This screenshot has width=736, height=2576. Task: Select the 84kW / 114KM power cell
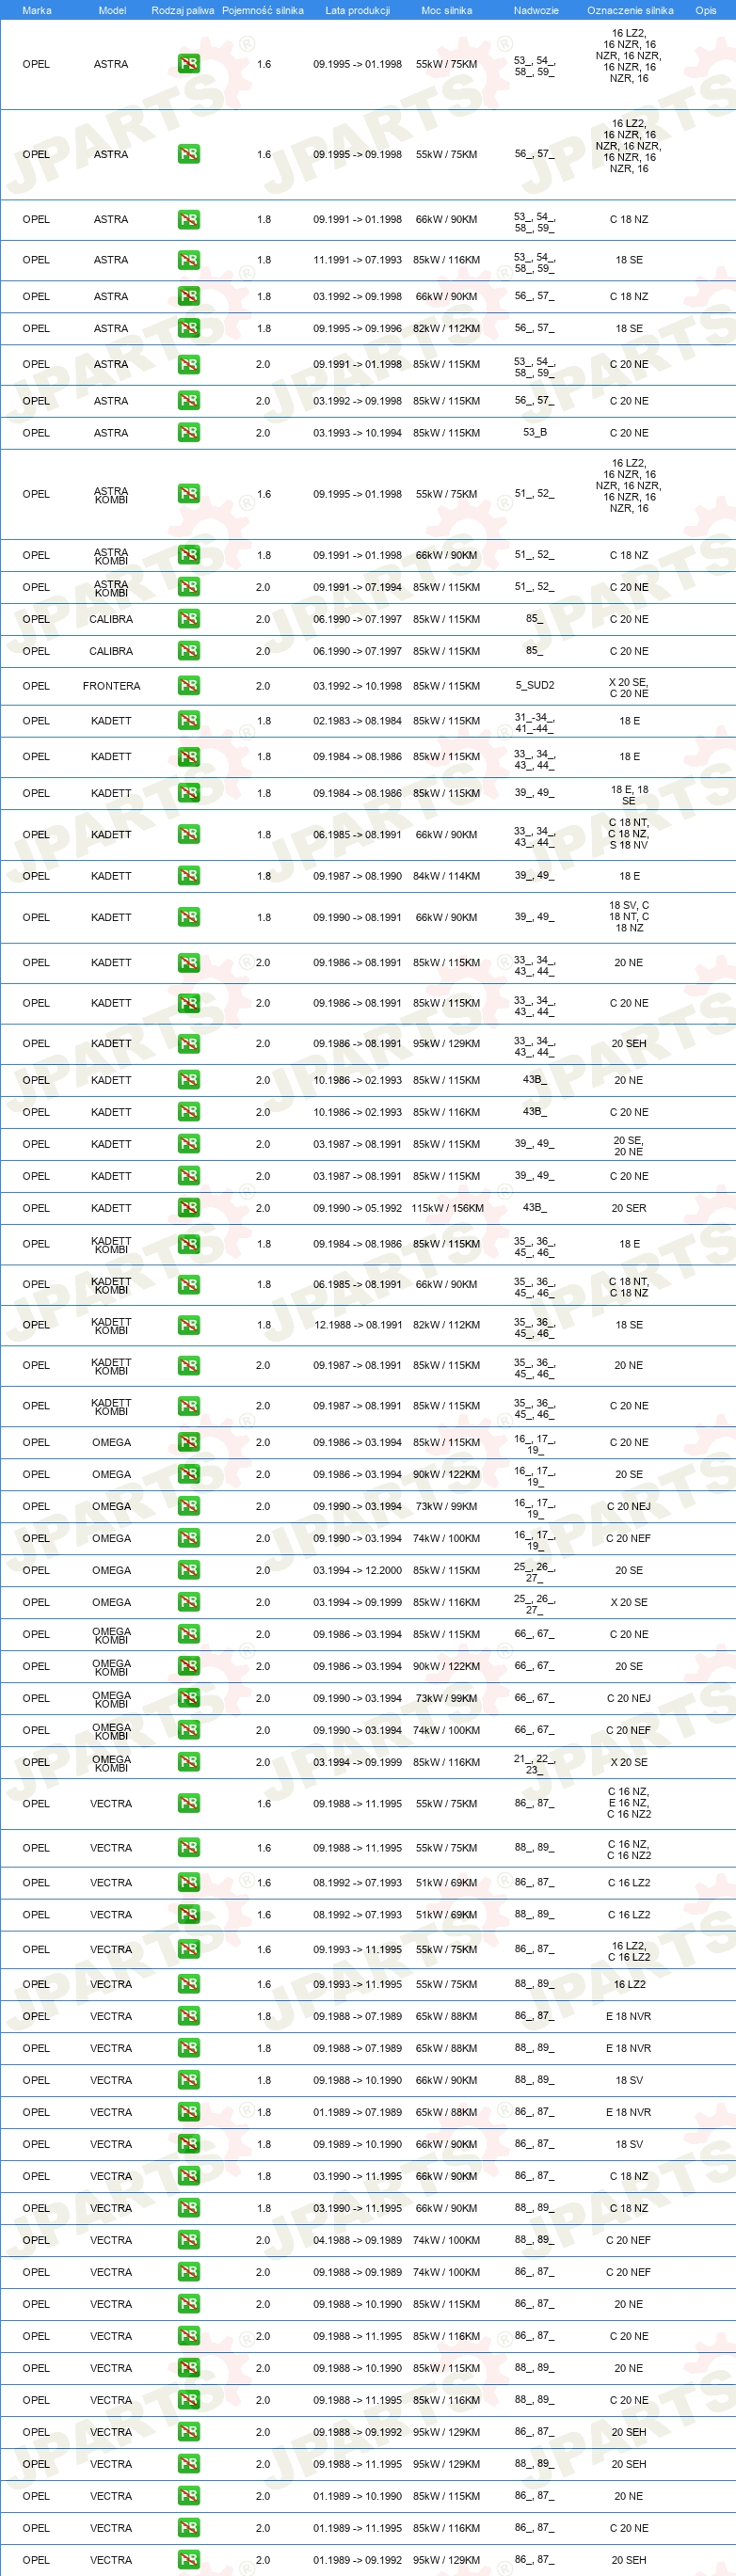pyautogui.click(x=446, y=876)
